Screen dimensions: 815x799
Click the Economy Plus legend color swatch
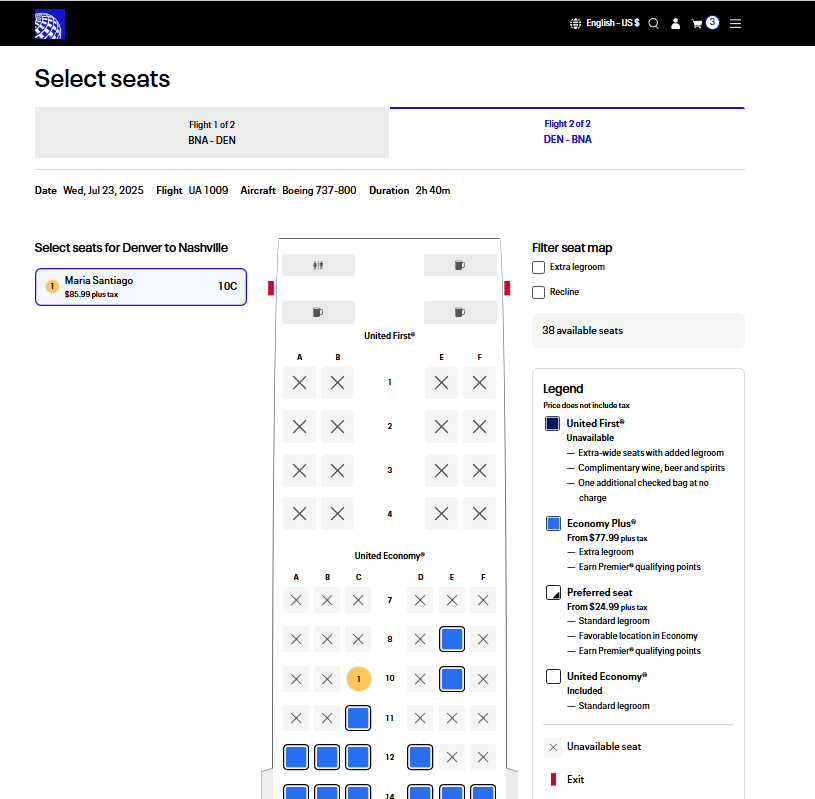tap(553, 523)
